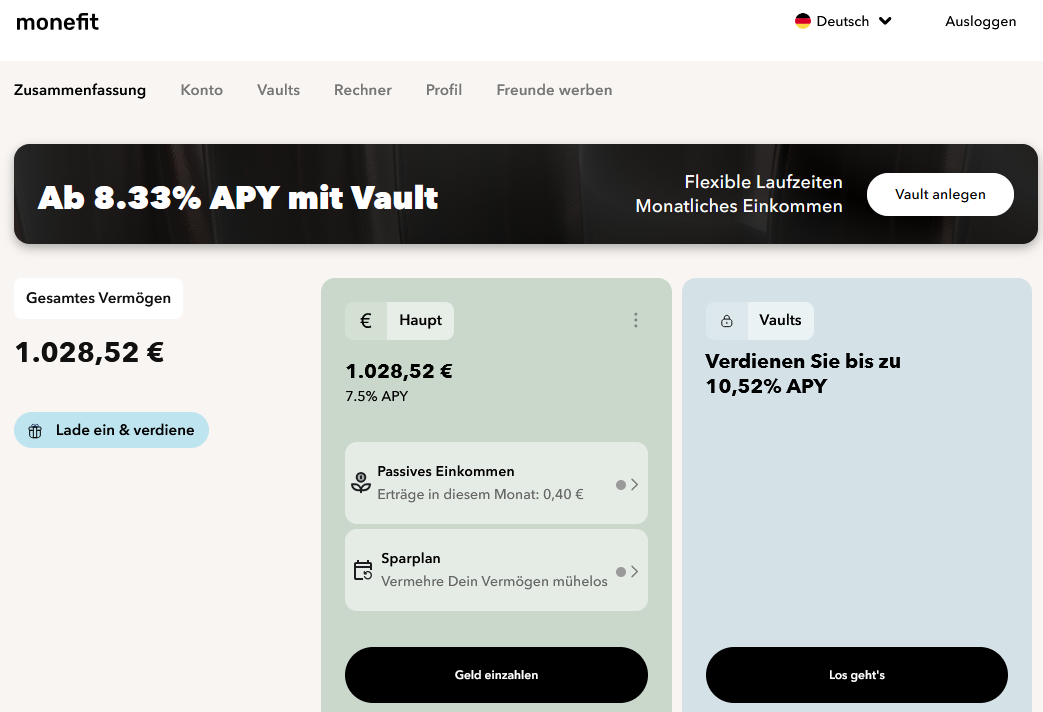The image size is (1043, 712).
Task: Click the Sparplan calendar icon
Action: (363, 570)
